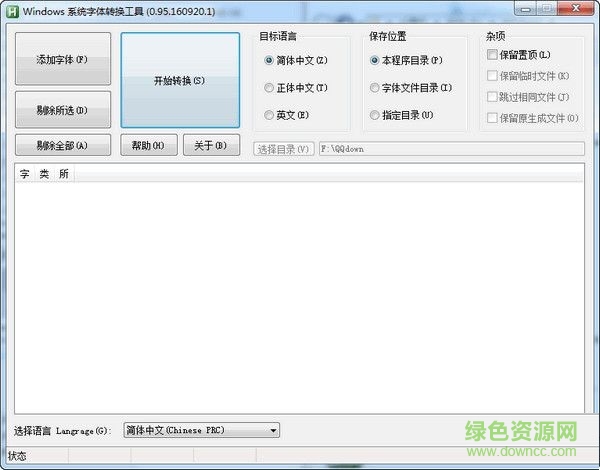
Task: Click the 删除所选 (D) button
Action: [63, 109]
